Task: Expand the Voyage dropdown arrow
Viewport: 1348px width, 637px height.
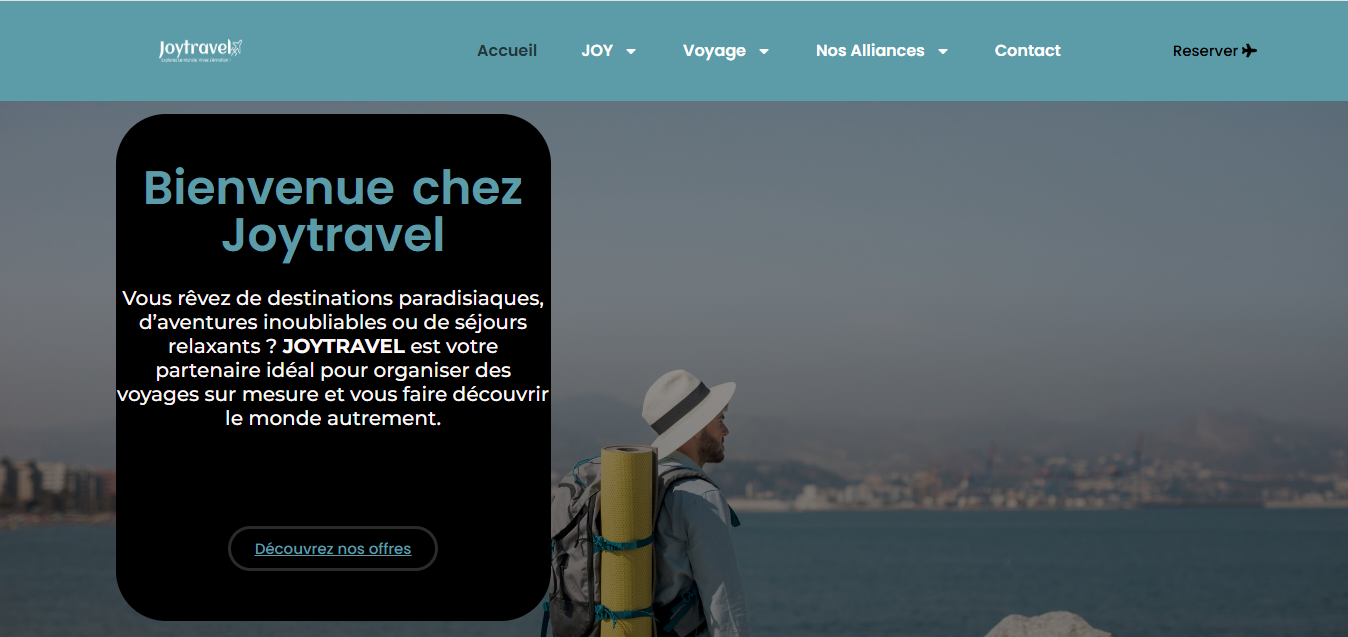Action: tap(764, 51)
